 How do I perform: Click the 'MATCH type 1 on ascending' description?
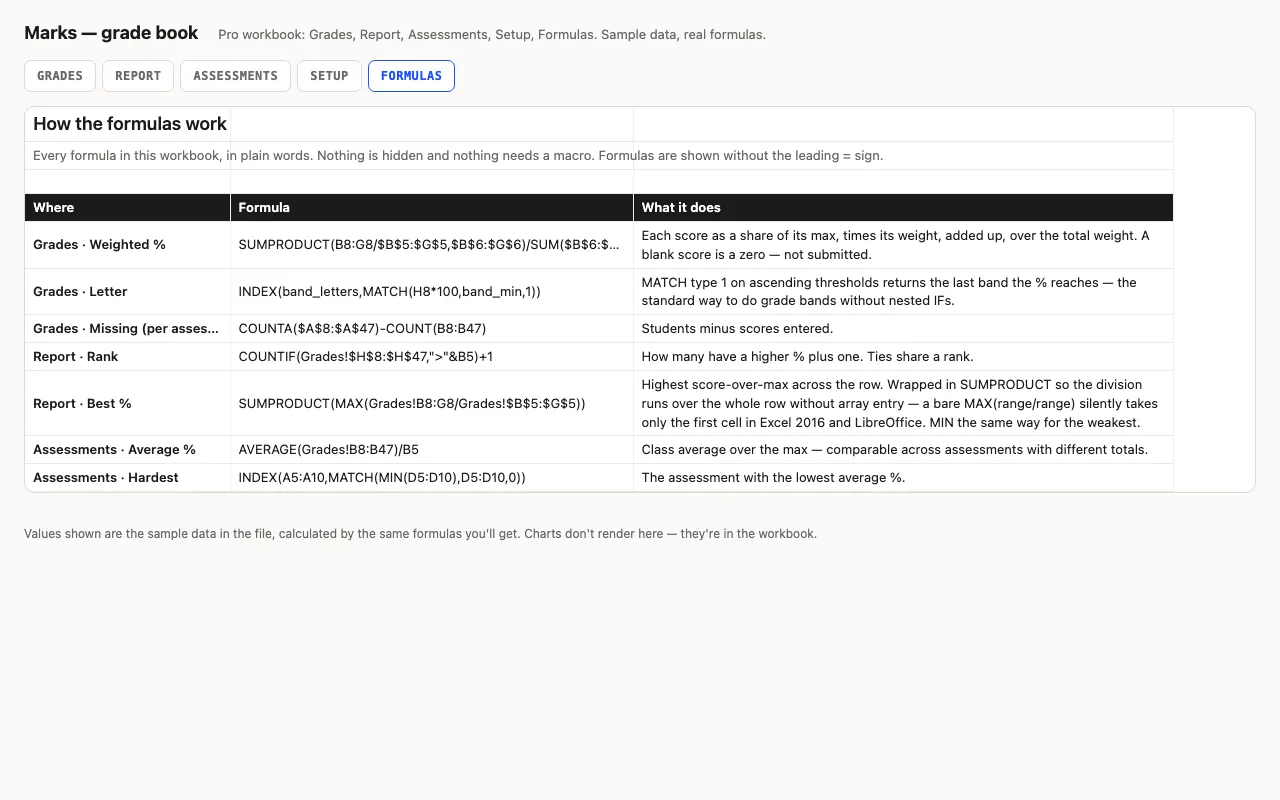(903, 292)
